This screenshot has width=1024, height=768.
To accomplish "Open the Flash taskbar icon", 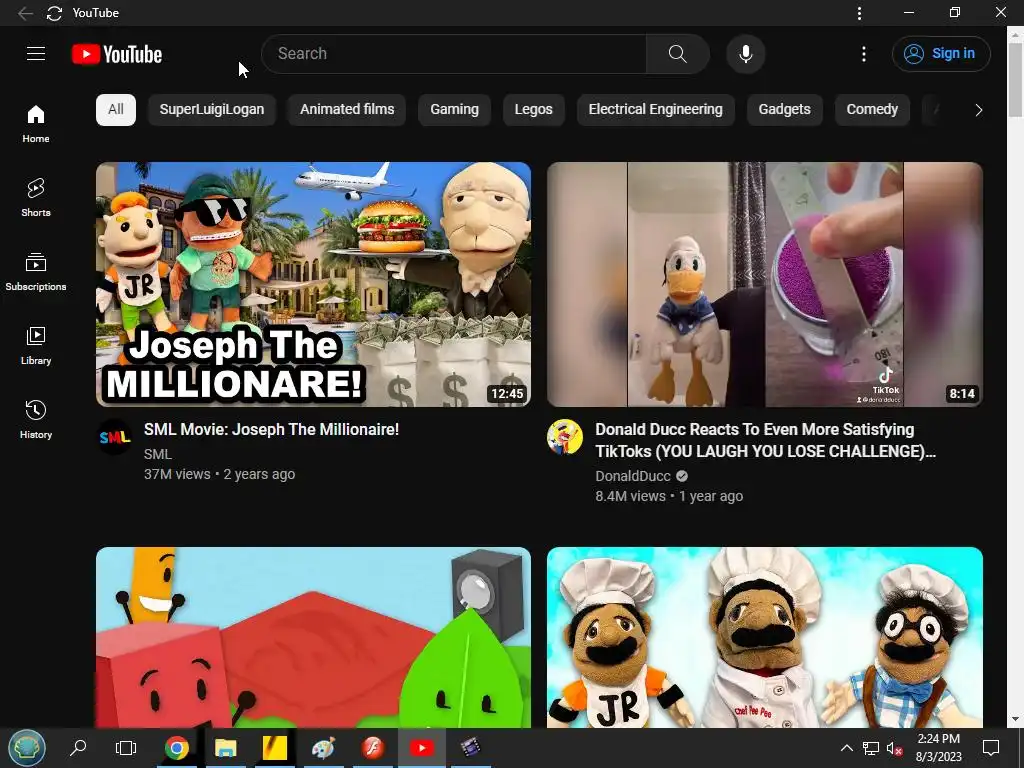I will click(x=372, y=748).
